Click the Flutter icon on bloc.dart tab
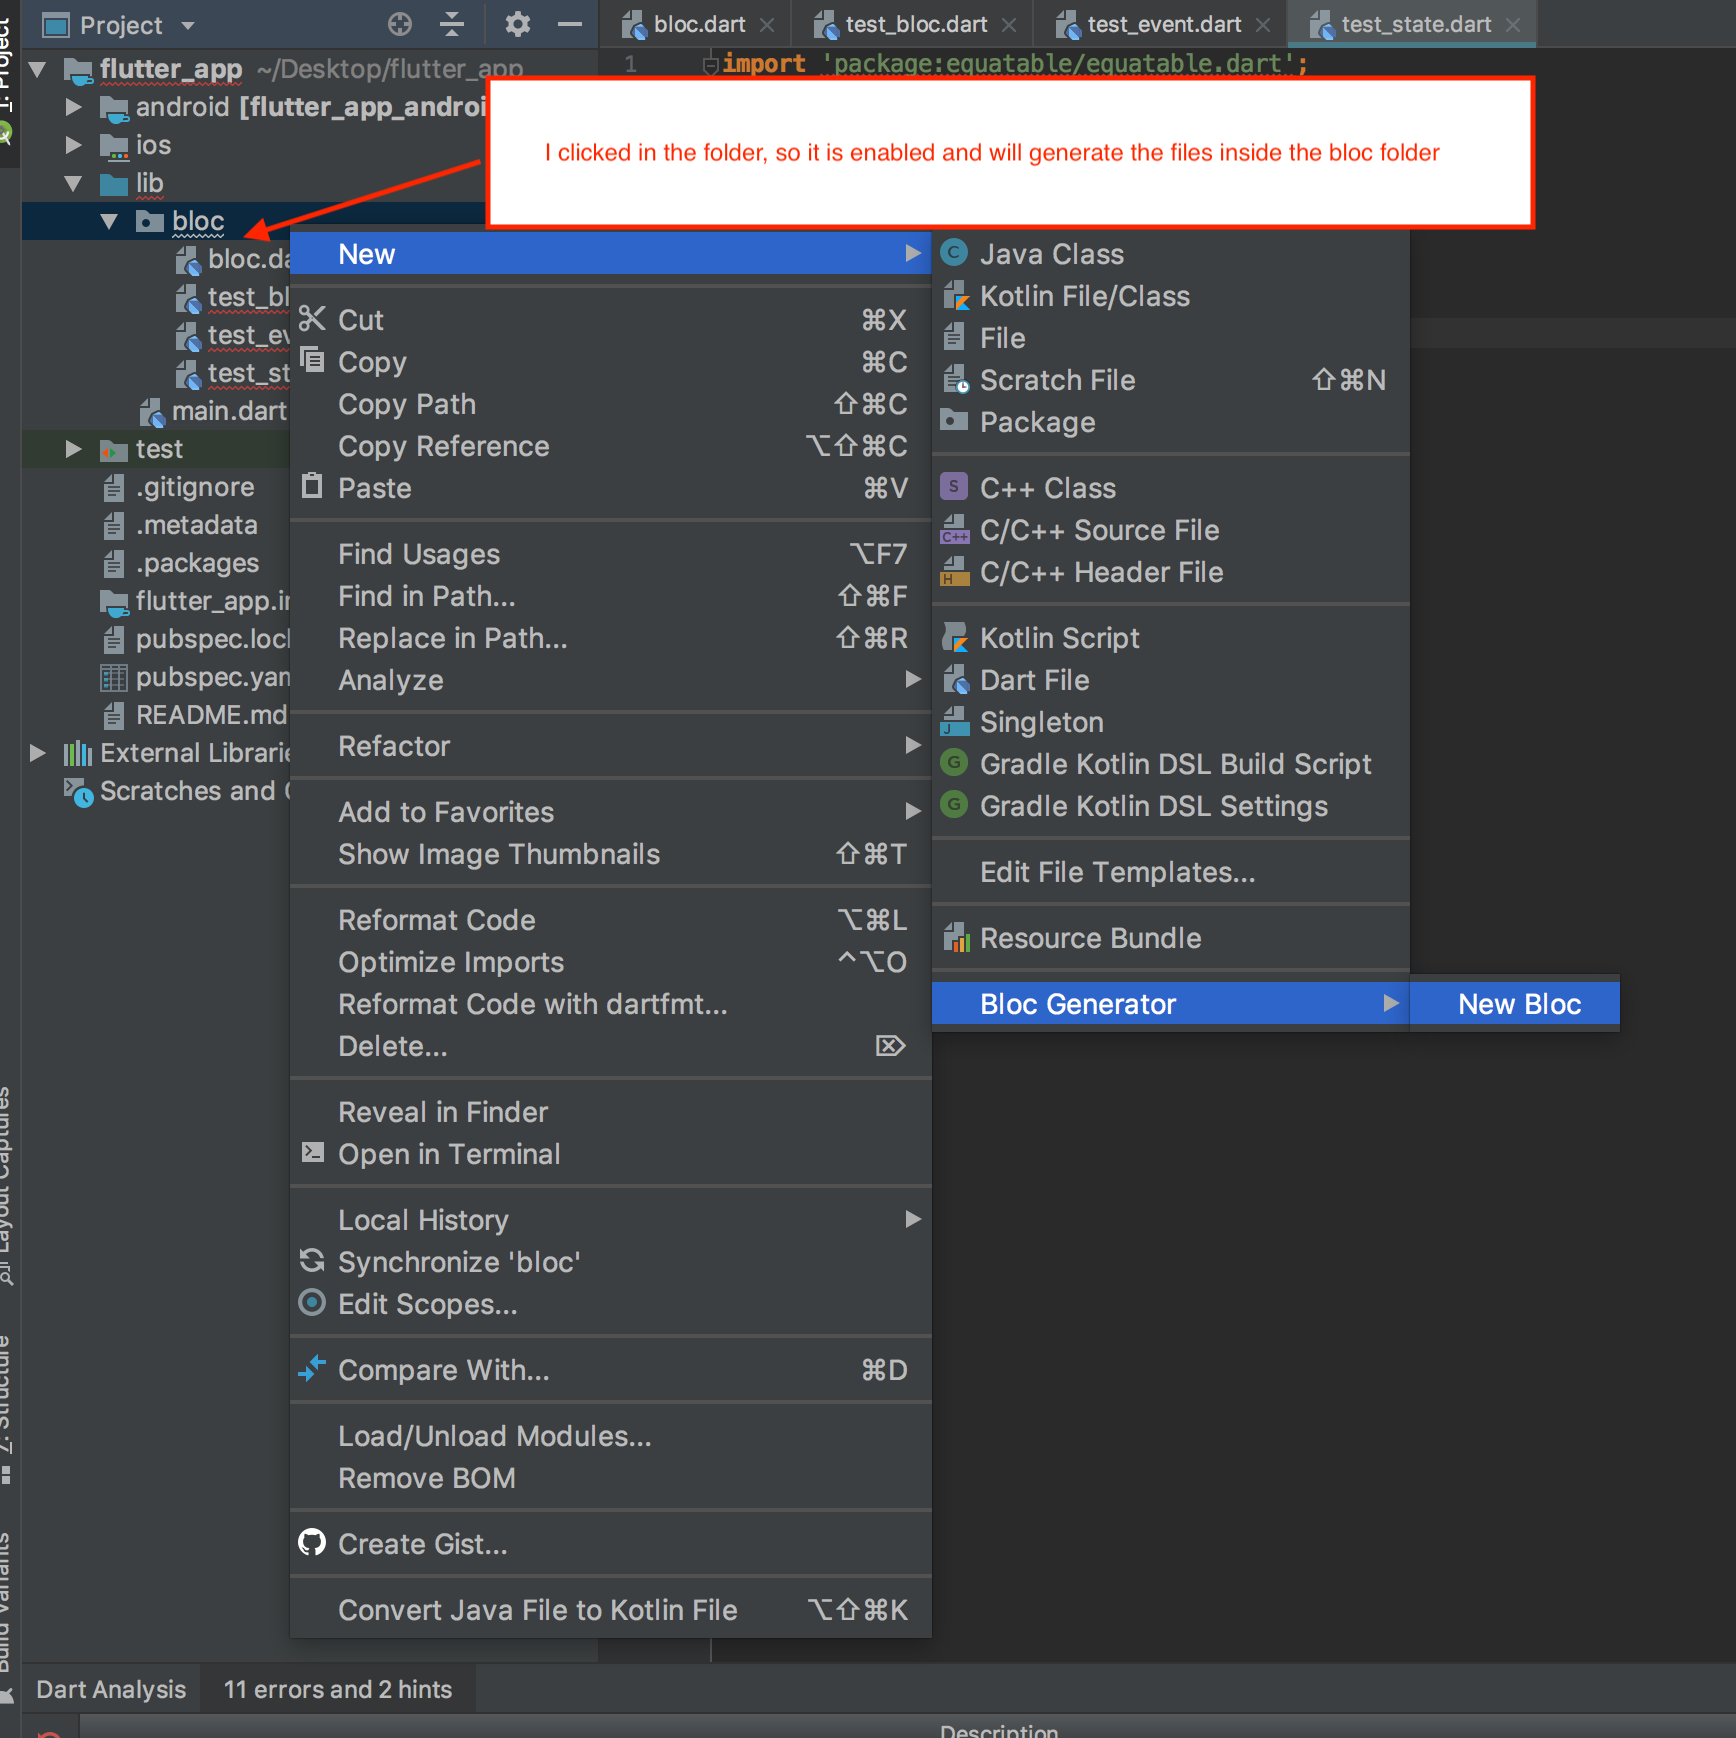The image size is (1736, 1738). coord(634,24)
